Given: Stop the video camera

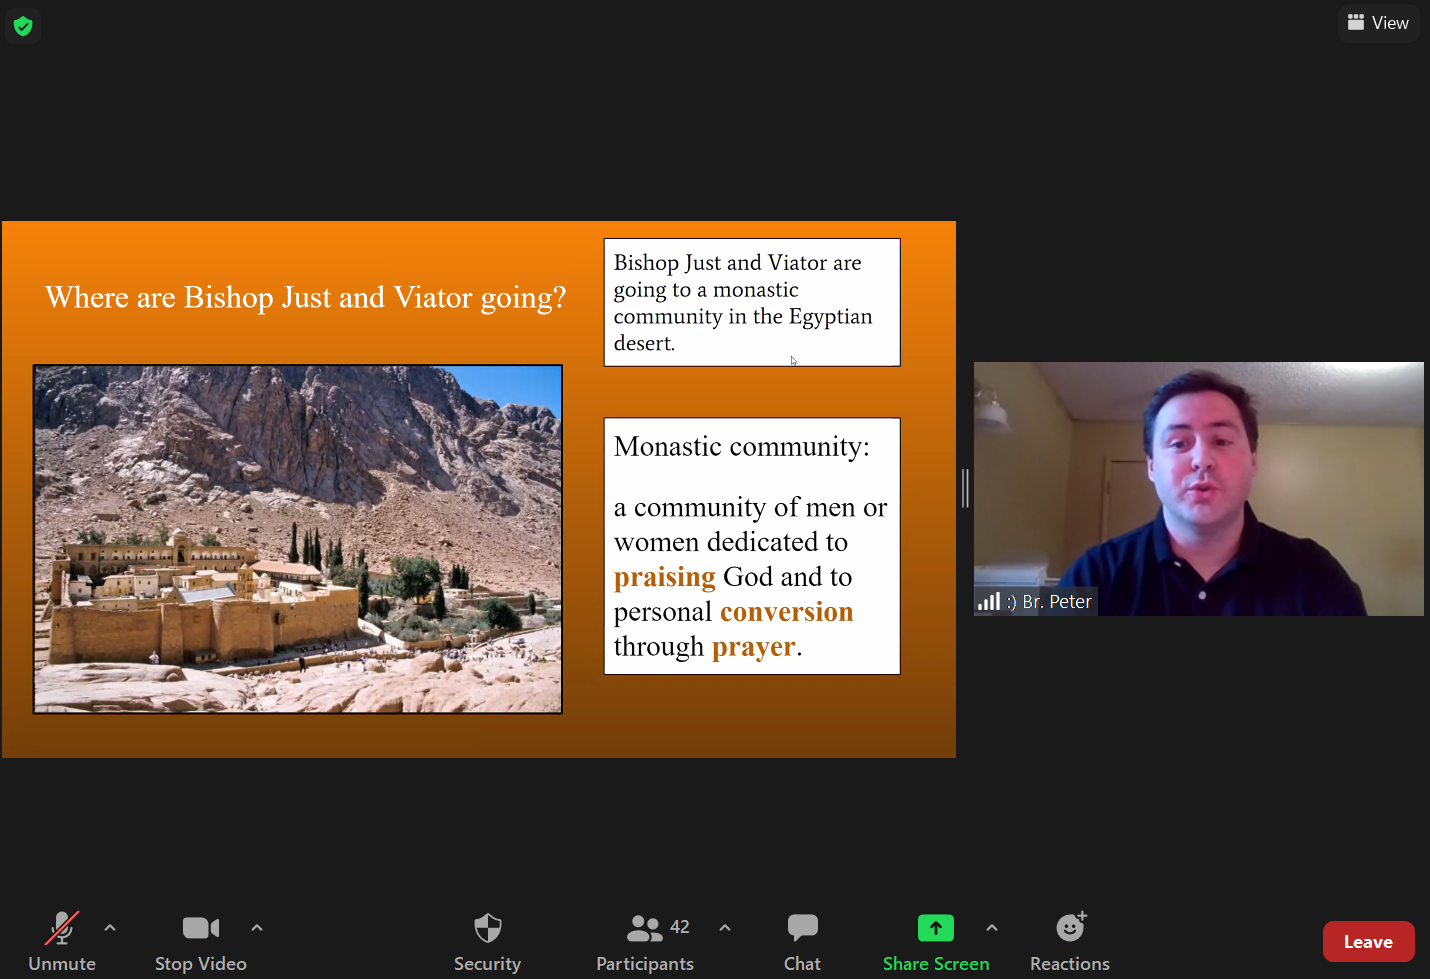Looking at the screenshot, I should (201, 941).
